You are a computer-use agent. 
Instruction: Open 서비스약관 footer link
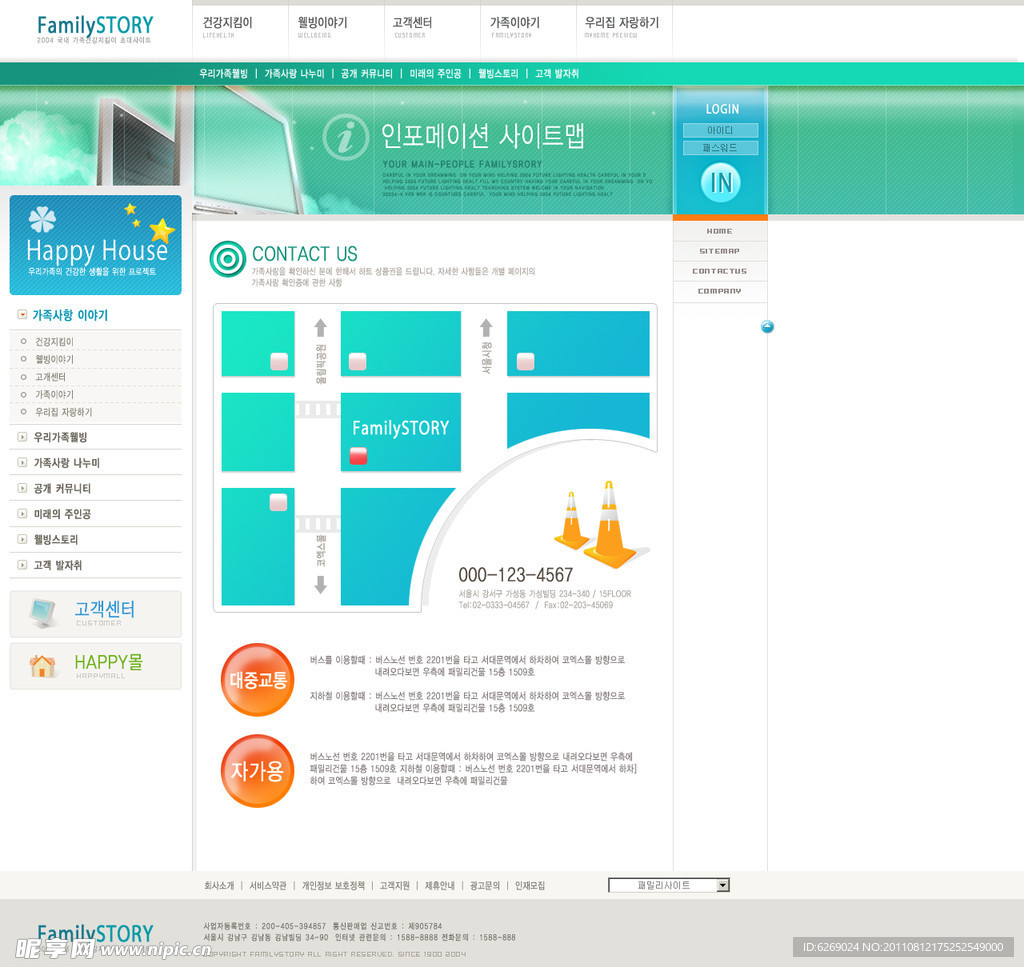pyautogui.click(x=268, y=885)
